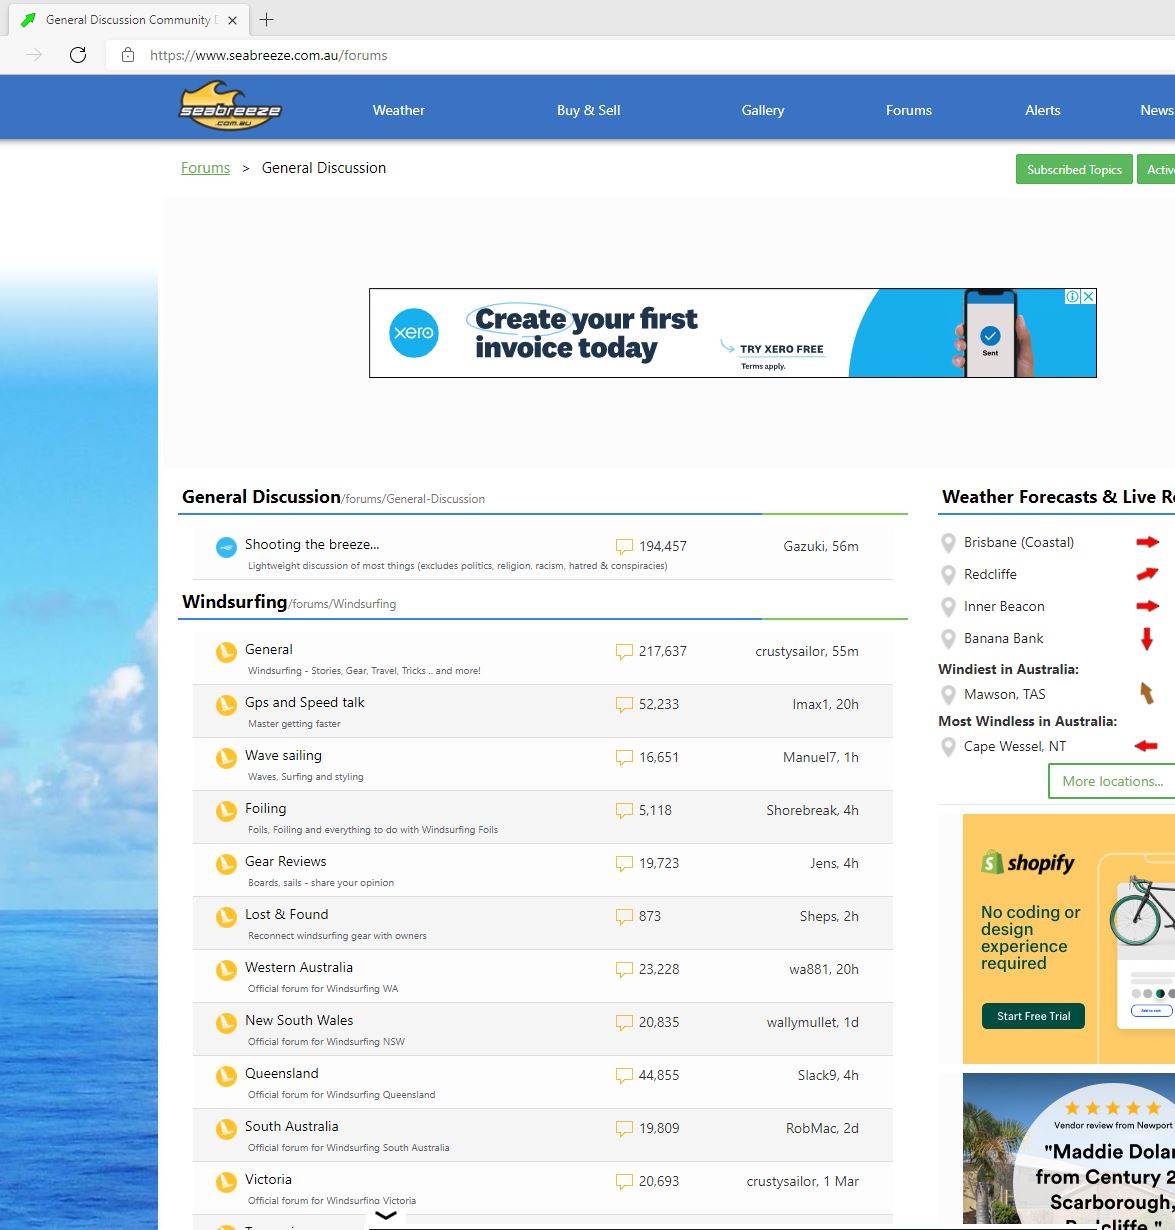Open the Weather menu in navigation bar

[x=398, y=110]
